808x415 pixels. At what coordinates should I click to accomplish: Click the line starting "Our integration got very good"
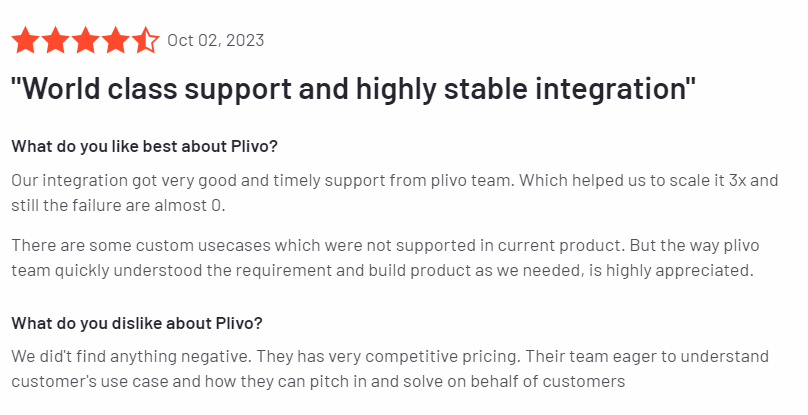click(394, 181)
